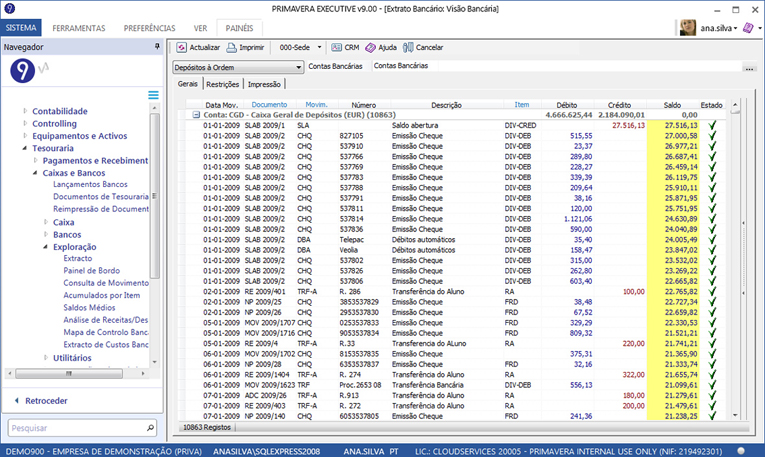Click the table scroll-down arrow
The height and width of the screenshot is (457, 765).
pyautogui.click(x=735, y=415)
